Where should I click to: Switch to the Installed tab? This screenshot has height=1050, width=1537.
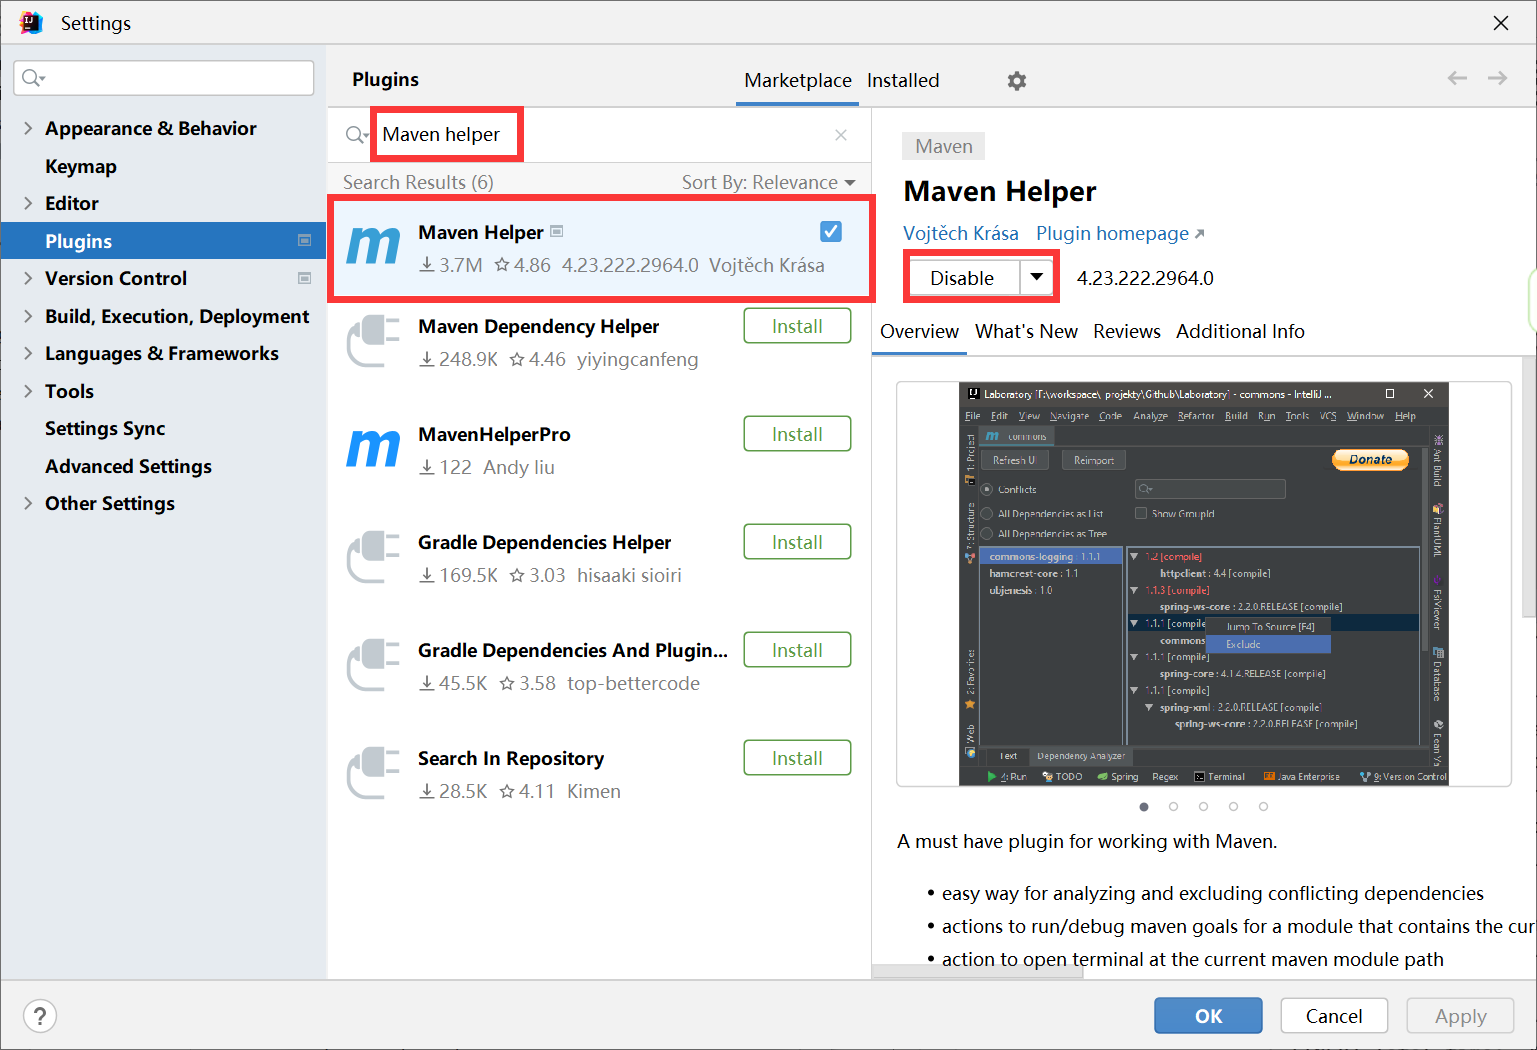[903, 80]
